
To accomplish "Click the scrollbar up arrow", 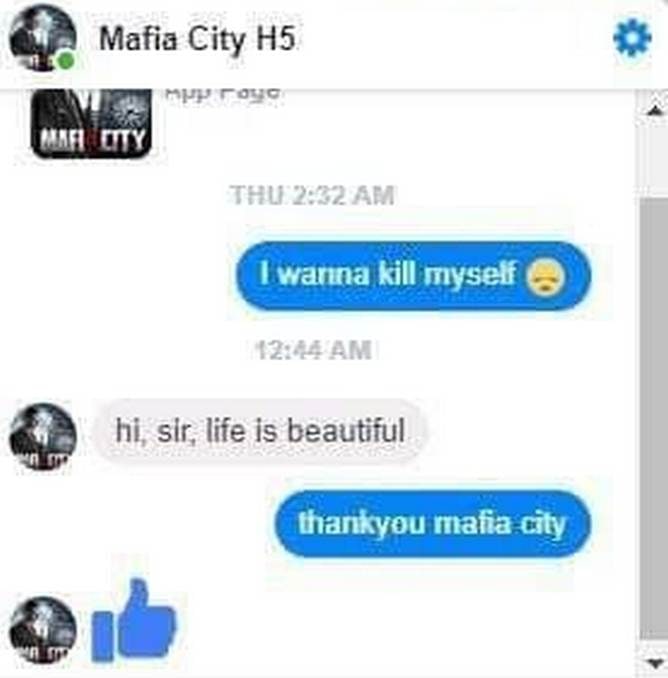I will (655, 111).
